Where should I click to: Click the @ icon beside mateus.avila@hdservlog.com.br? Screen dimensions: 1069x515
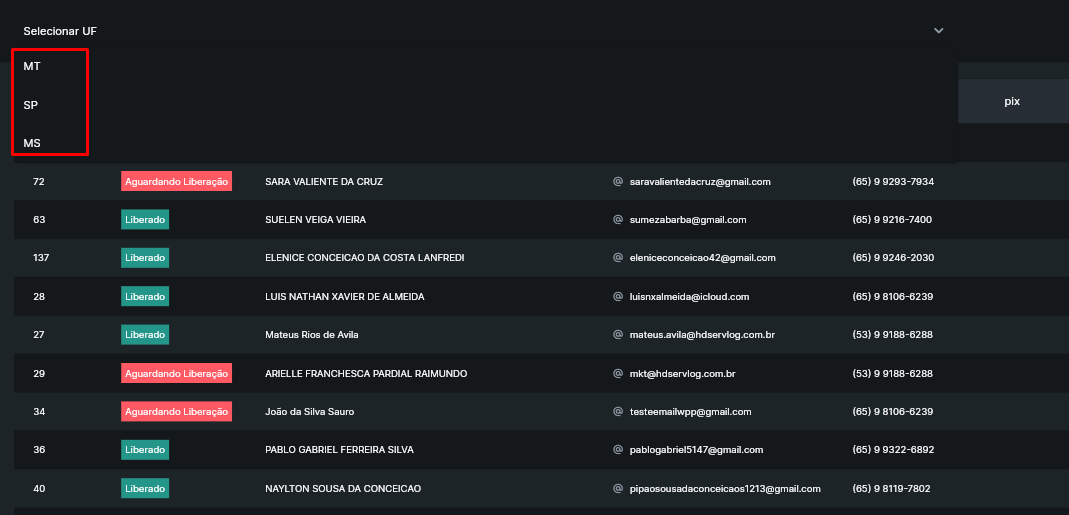618,335
